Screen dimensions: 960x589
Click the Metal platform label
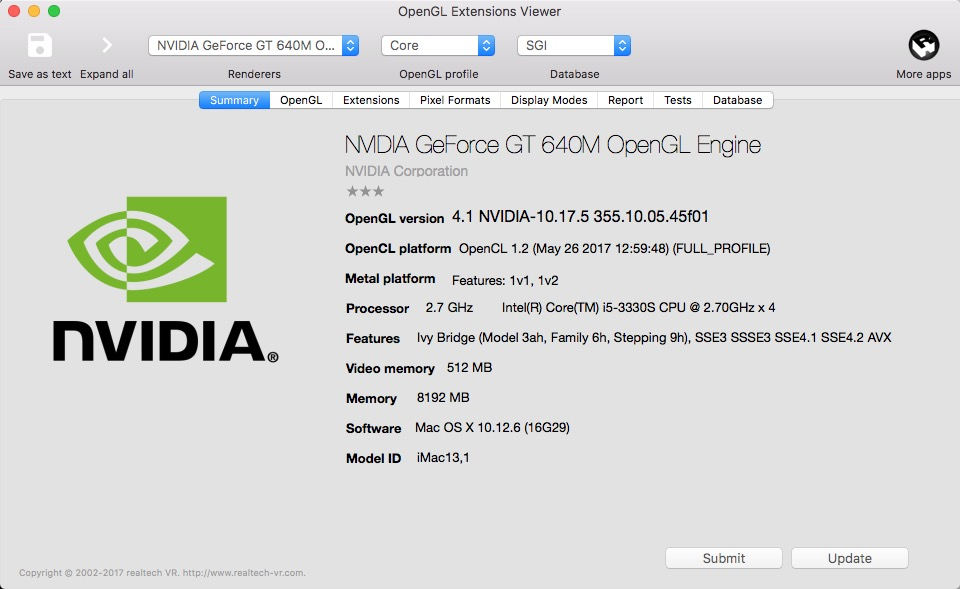[390, 279]
